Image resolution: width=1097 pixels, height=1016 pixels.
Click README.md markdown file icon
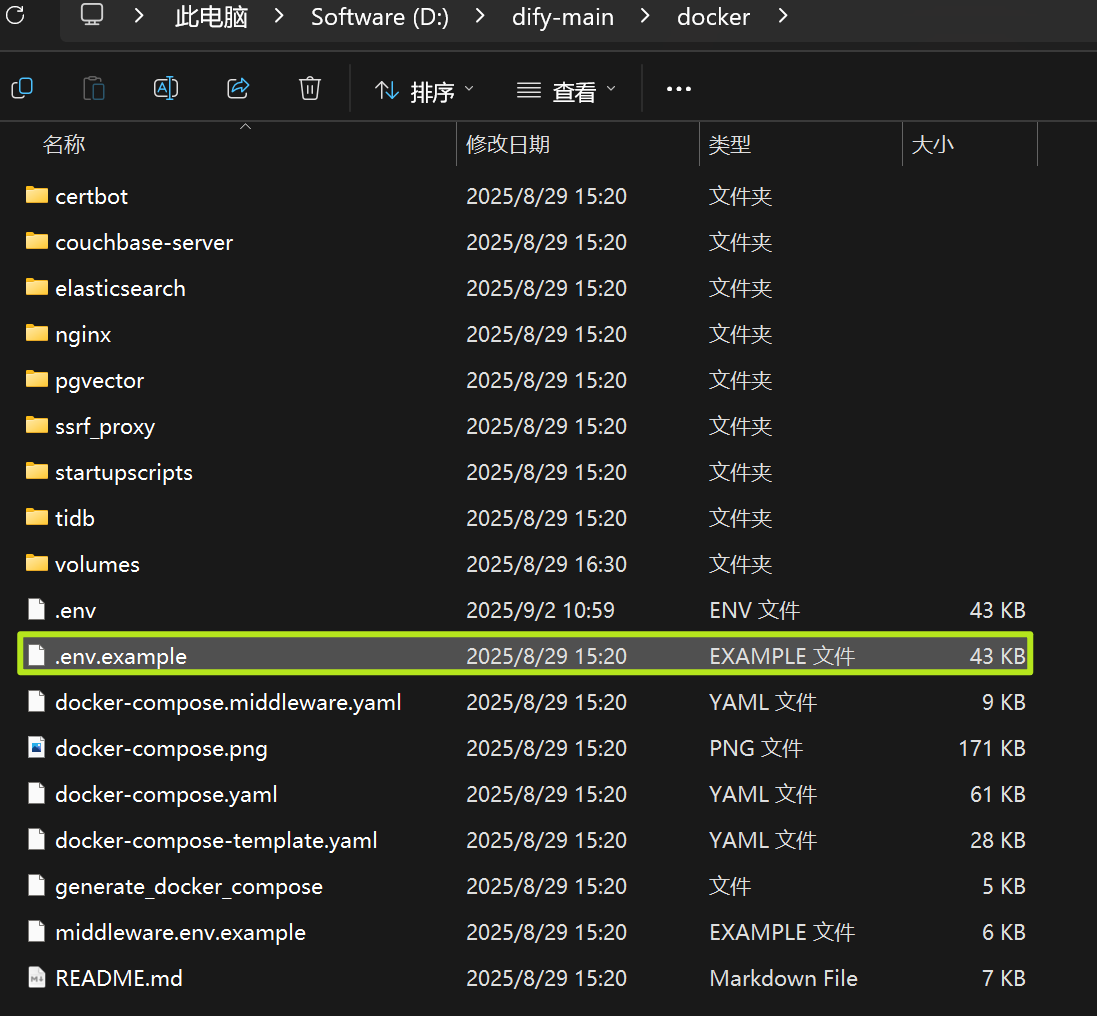point(36,978)
